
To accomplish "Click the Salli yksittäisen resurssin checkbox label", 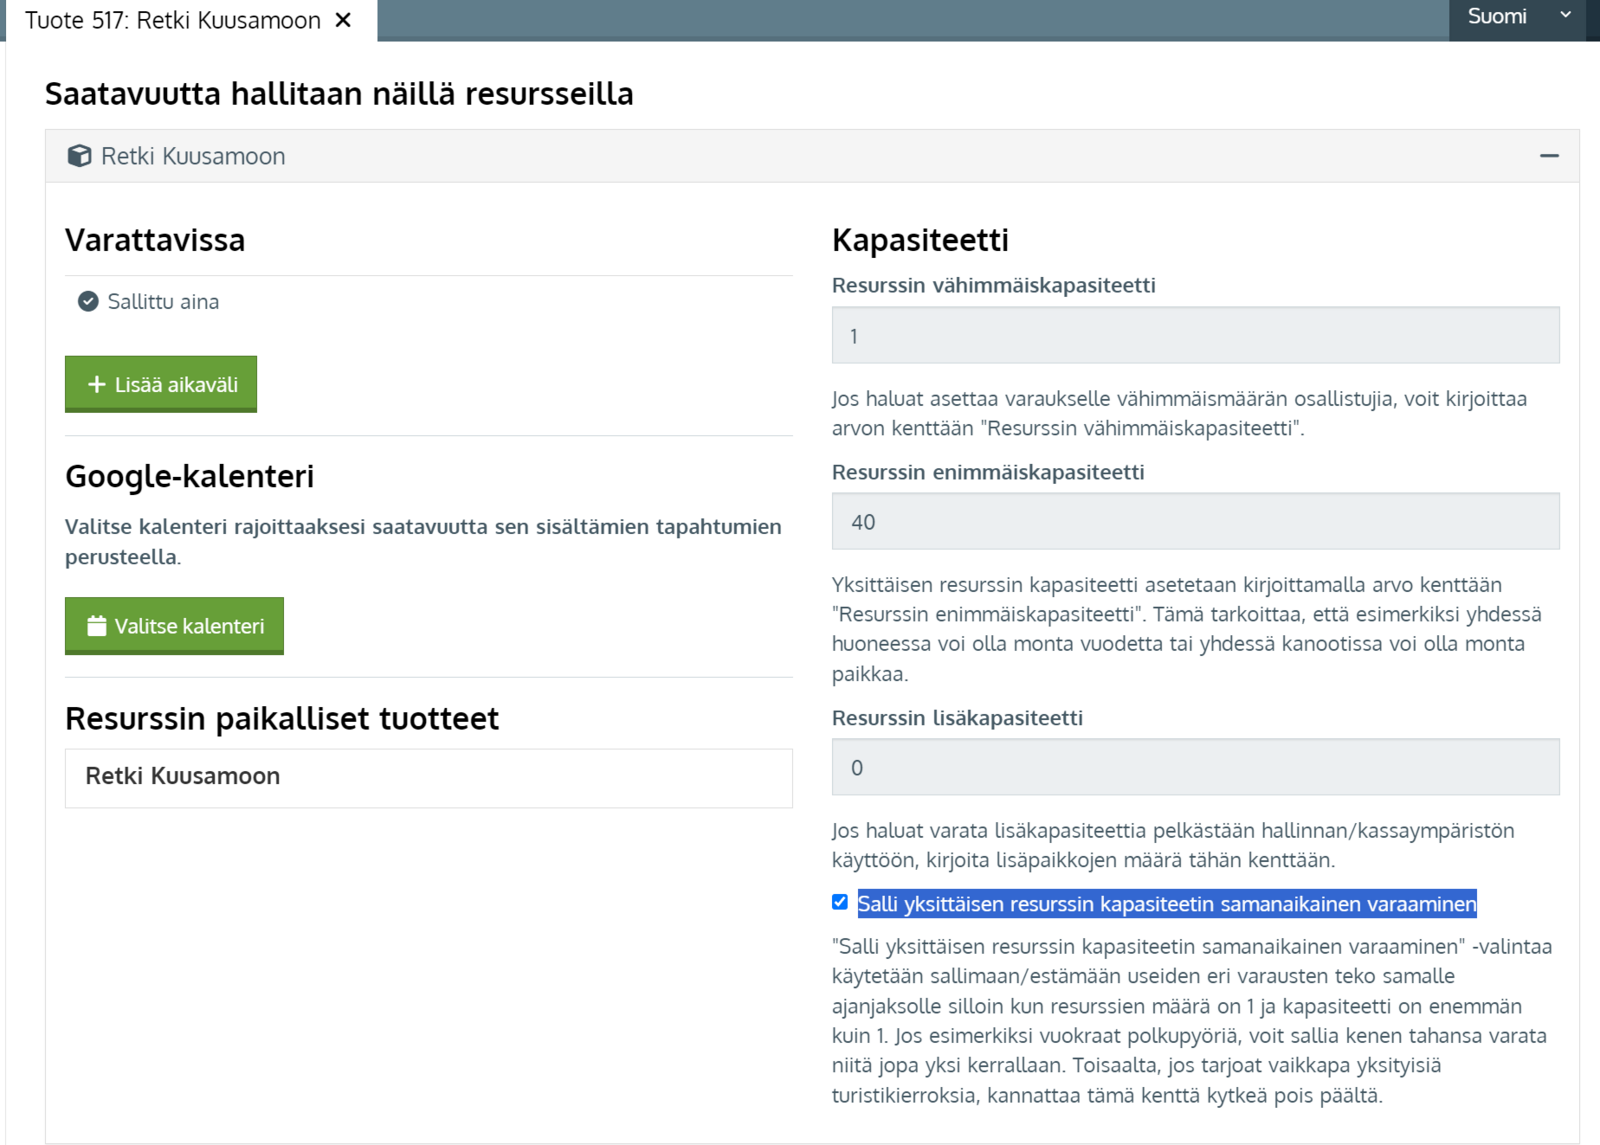I will (1166, 904).
